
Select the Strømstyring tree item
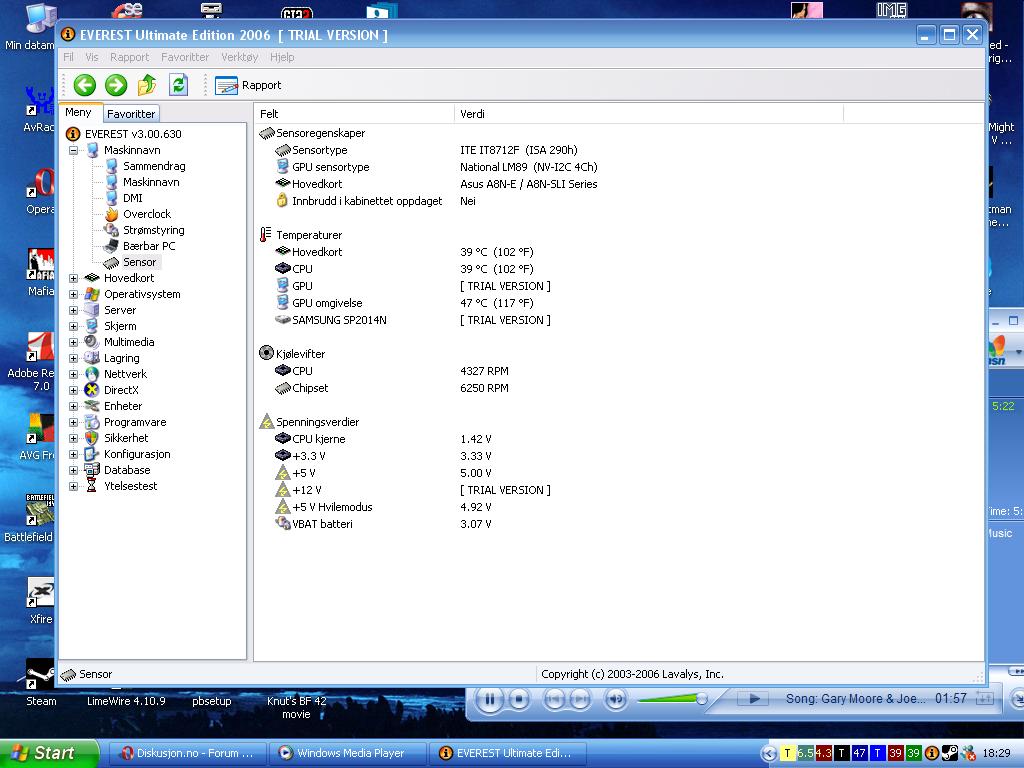point(153,230)
